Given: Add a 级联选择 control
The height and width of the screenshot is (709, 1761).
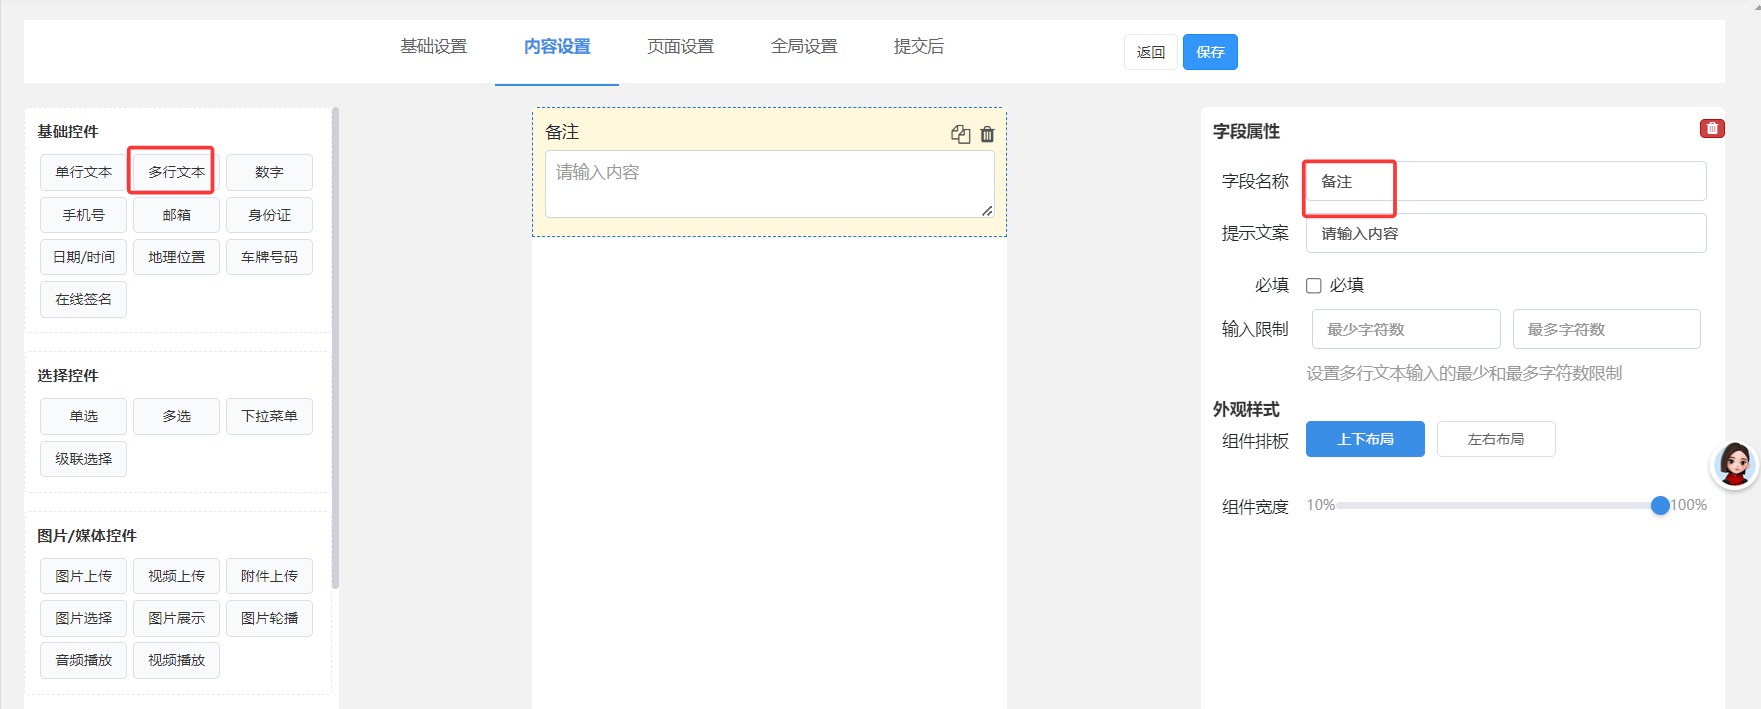Looking at the screenshot, I should pyautogui.click(x=84, y=459).
